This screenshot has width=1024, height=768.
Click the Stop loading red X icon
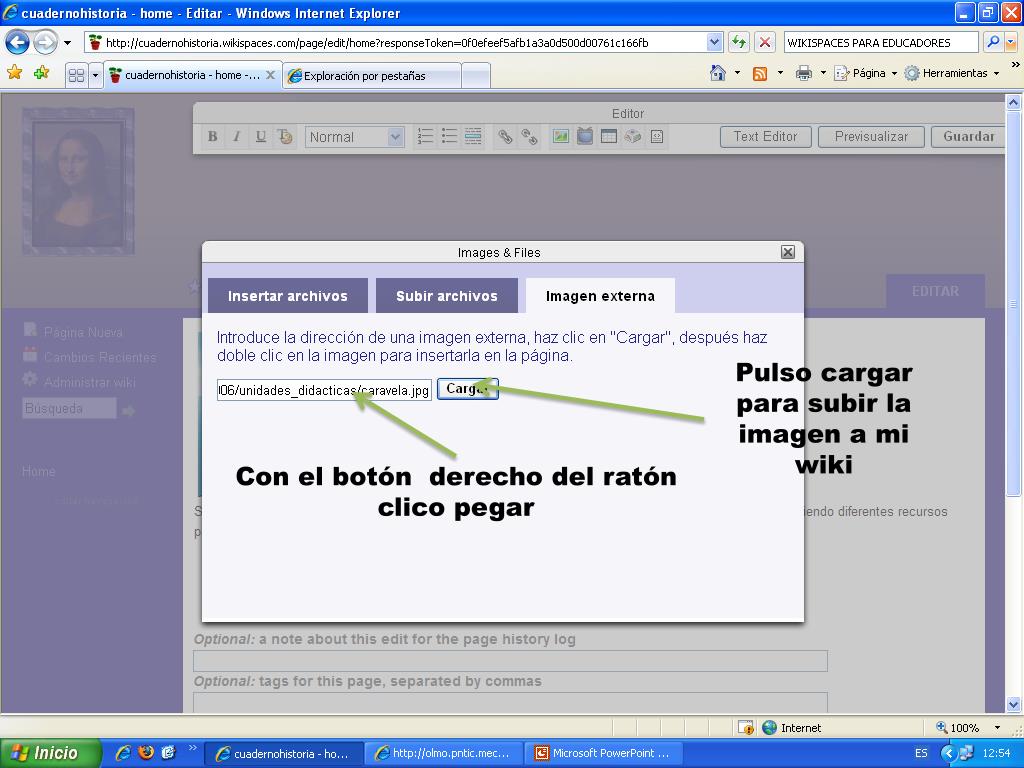pos(765,43)
